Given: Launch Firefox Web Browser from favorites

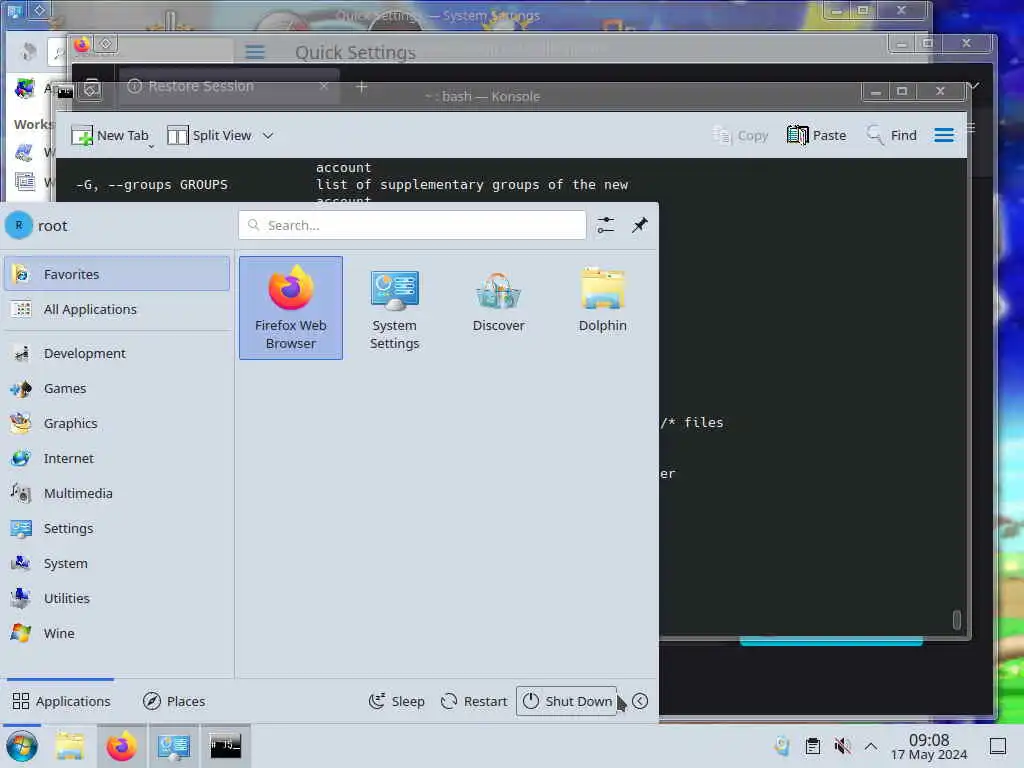Looking at the screenshot, I should point(291,308).
